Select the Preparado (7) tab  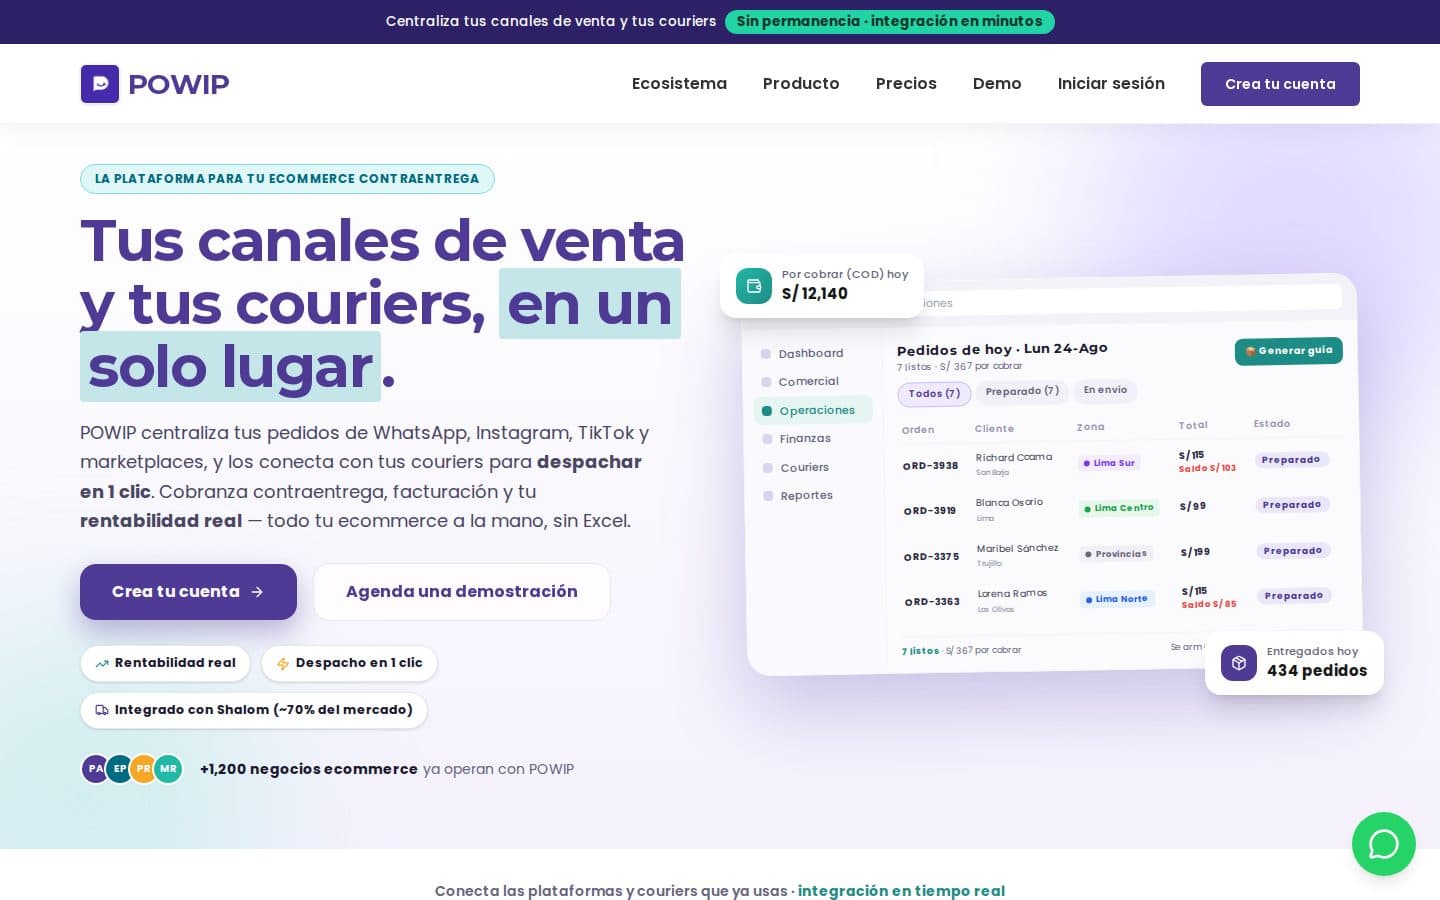pyautogui.click(x=1022, y=392)
